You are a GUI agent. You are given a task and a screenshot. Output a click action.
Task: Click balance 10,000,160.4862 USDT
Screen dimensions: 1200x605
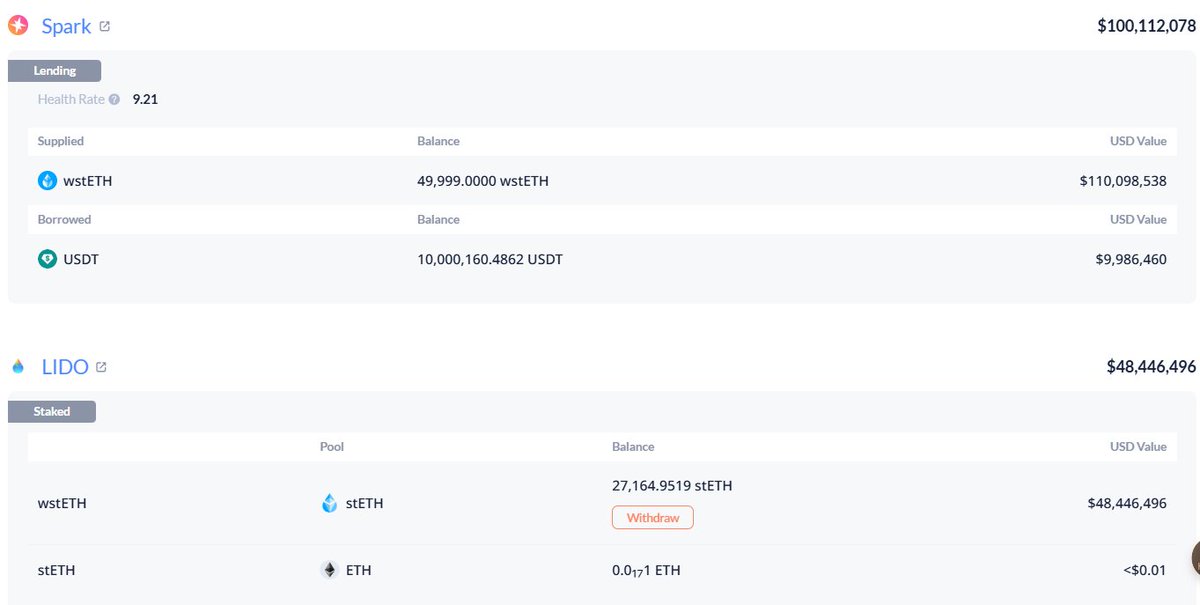point(490,259)
